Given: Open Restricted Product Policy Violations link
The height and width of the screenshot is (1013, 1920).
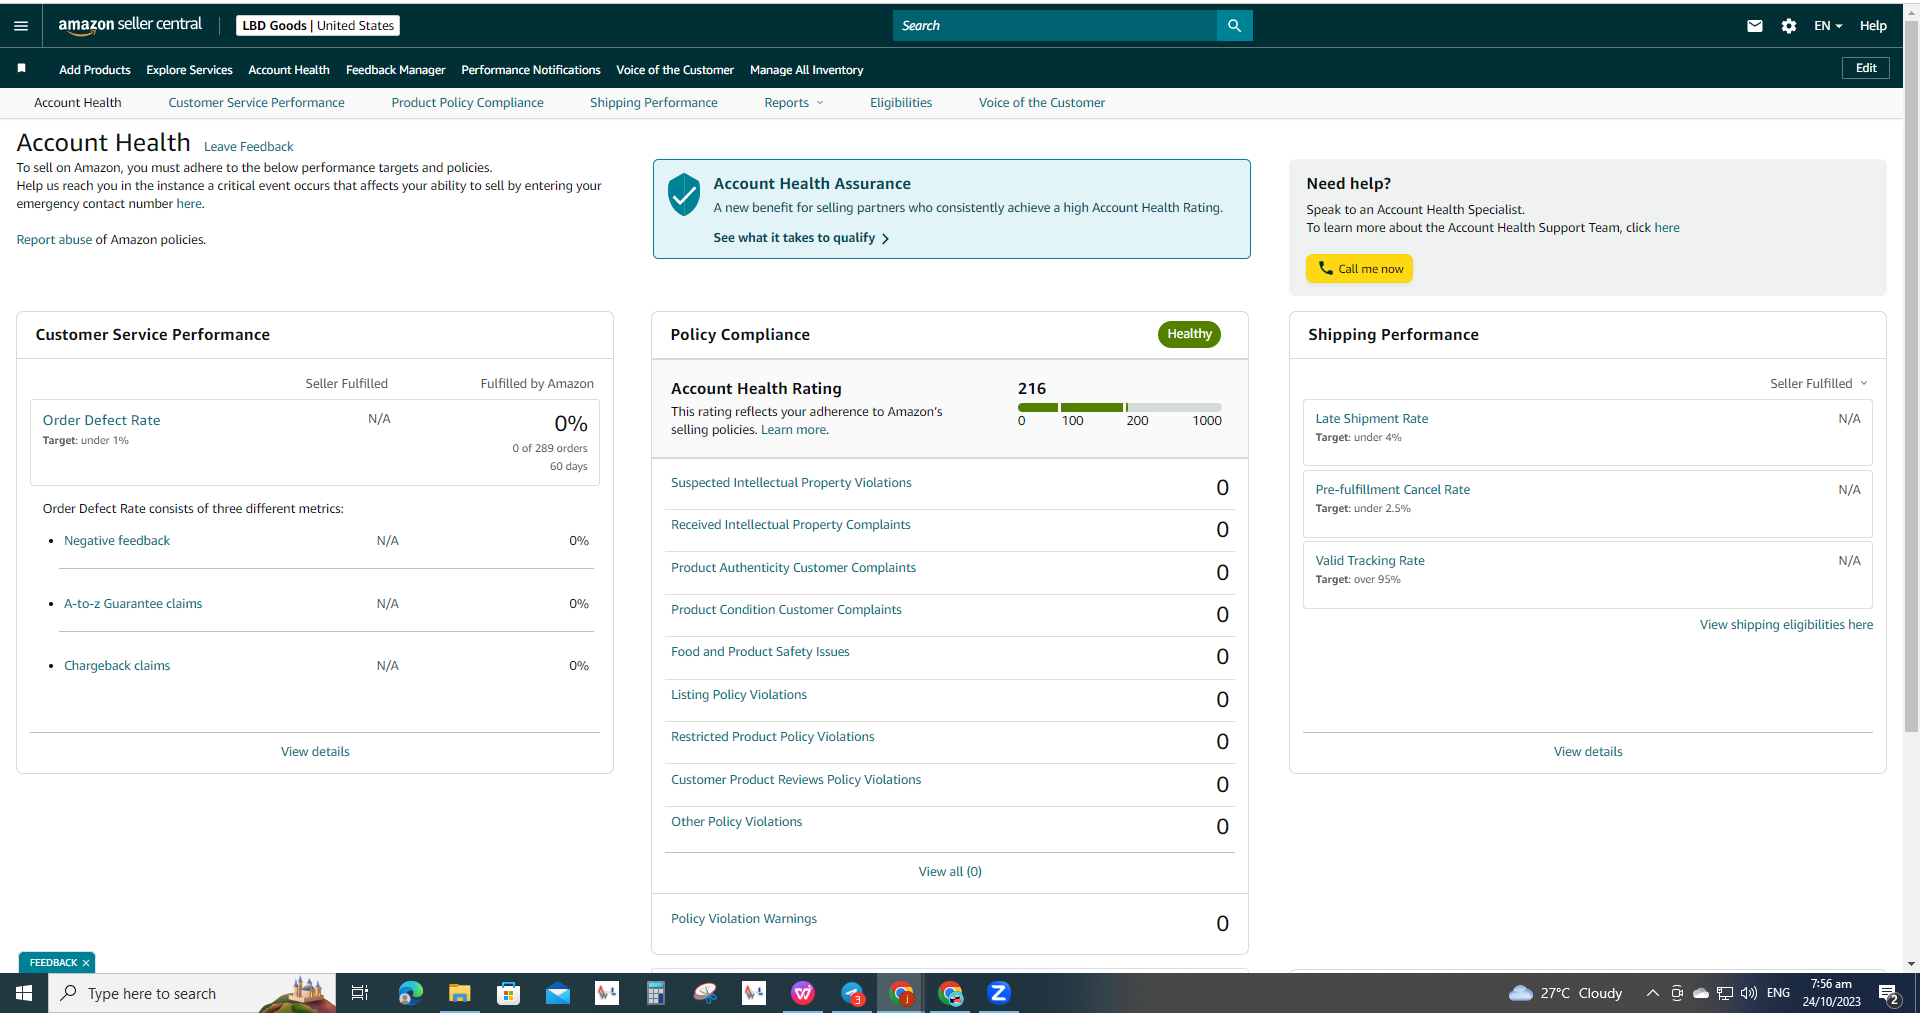Looking at the screenshot, I should pos(772,737).
